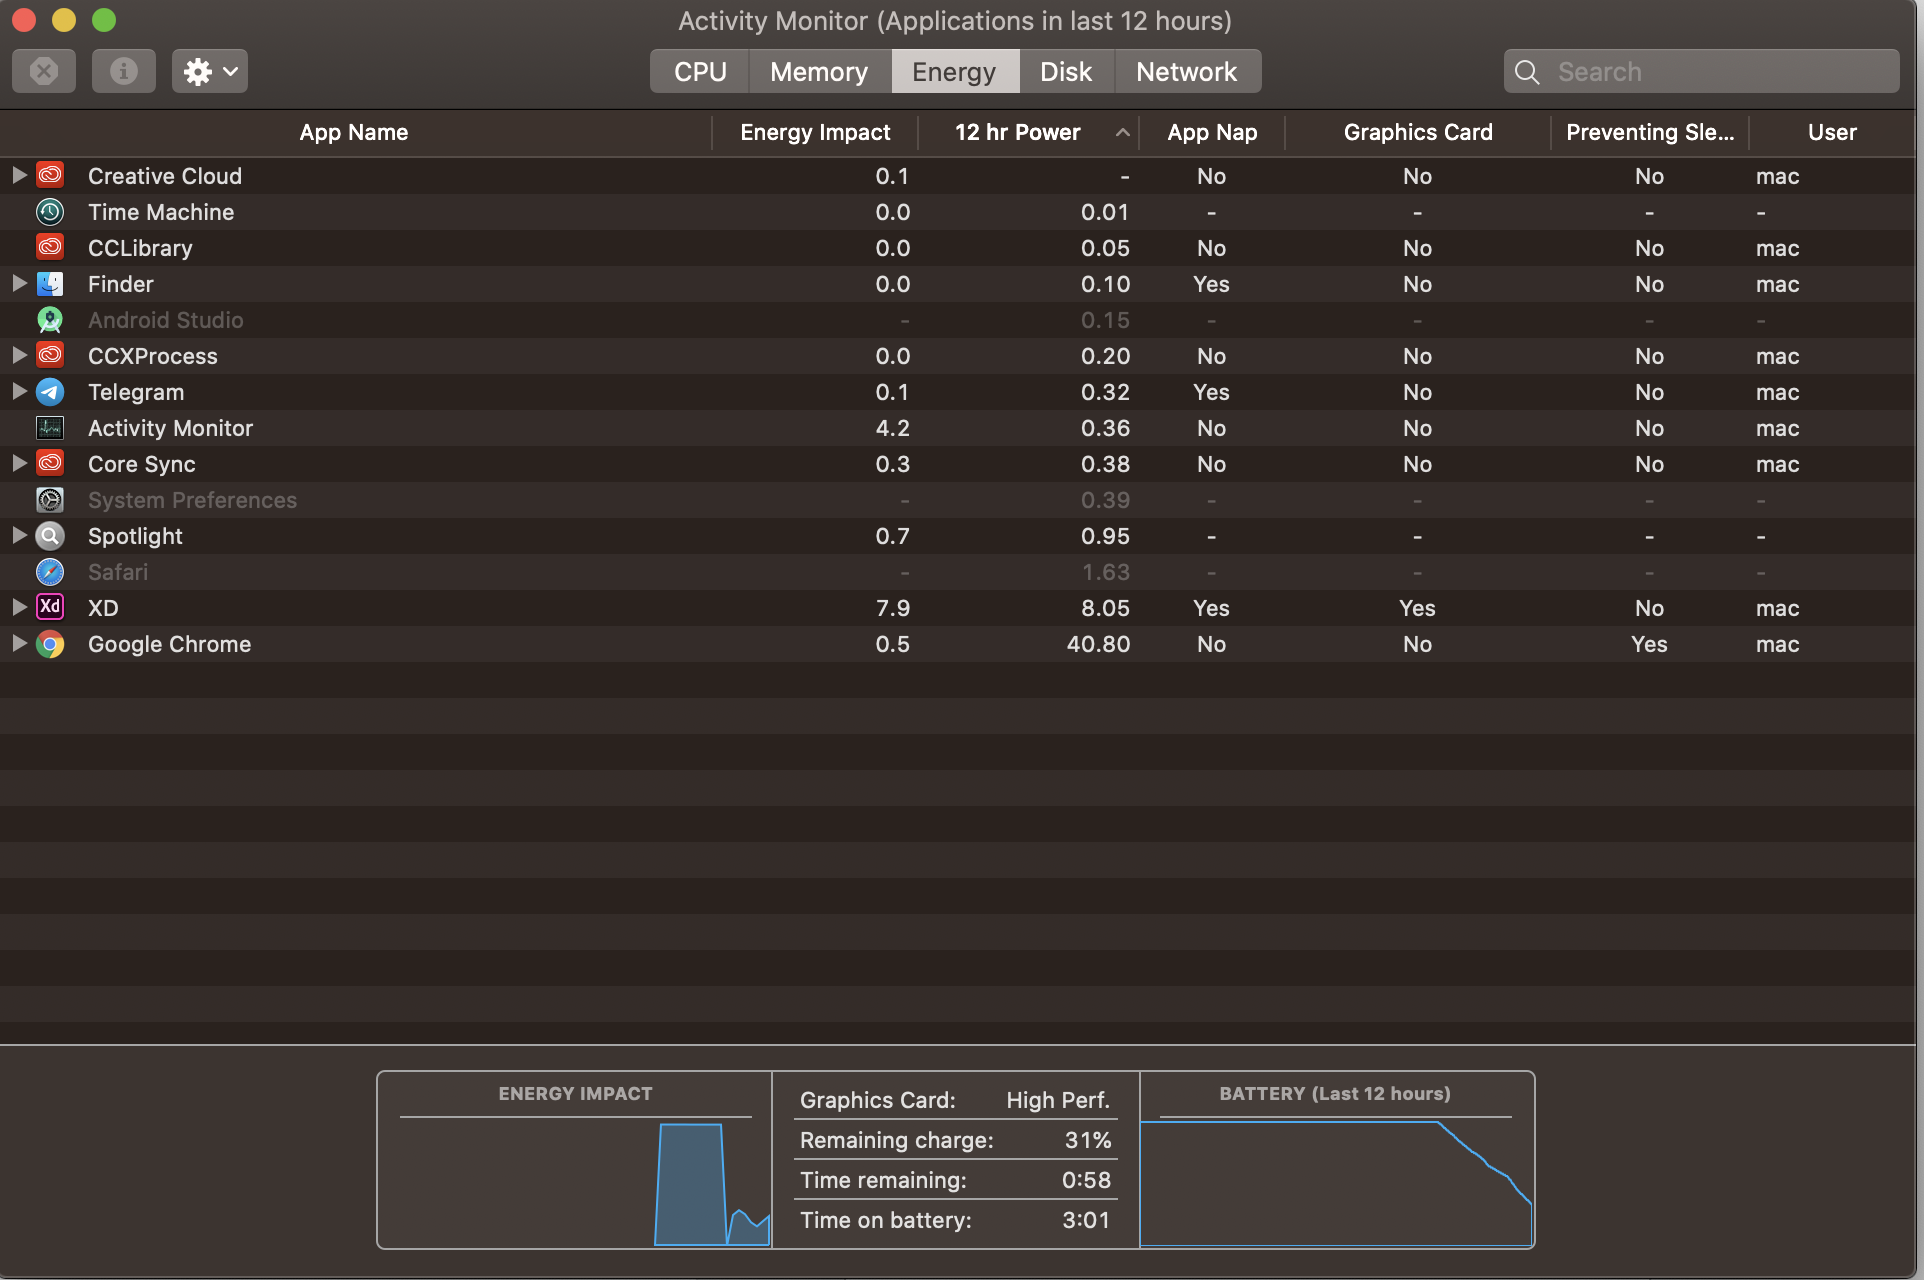Screen dimensions: 1924x1280
Task: Click the Google Chrome app icon
Action: pos(50,644)
